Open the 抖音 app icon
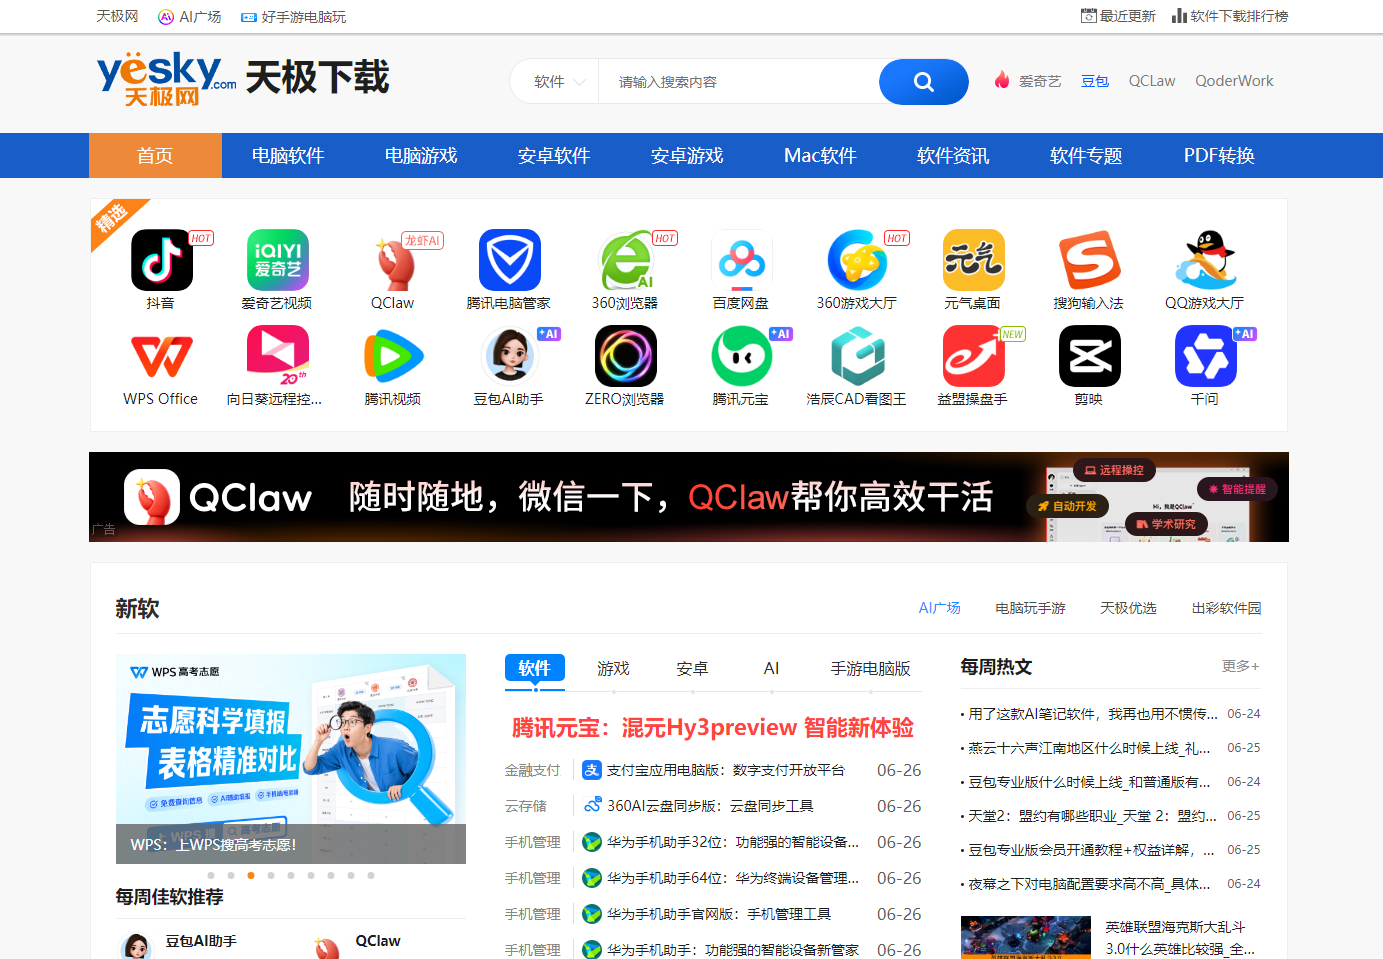This screenshot has height=959, width=1383. pos(161,260)
